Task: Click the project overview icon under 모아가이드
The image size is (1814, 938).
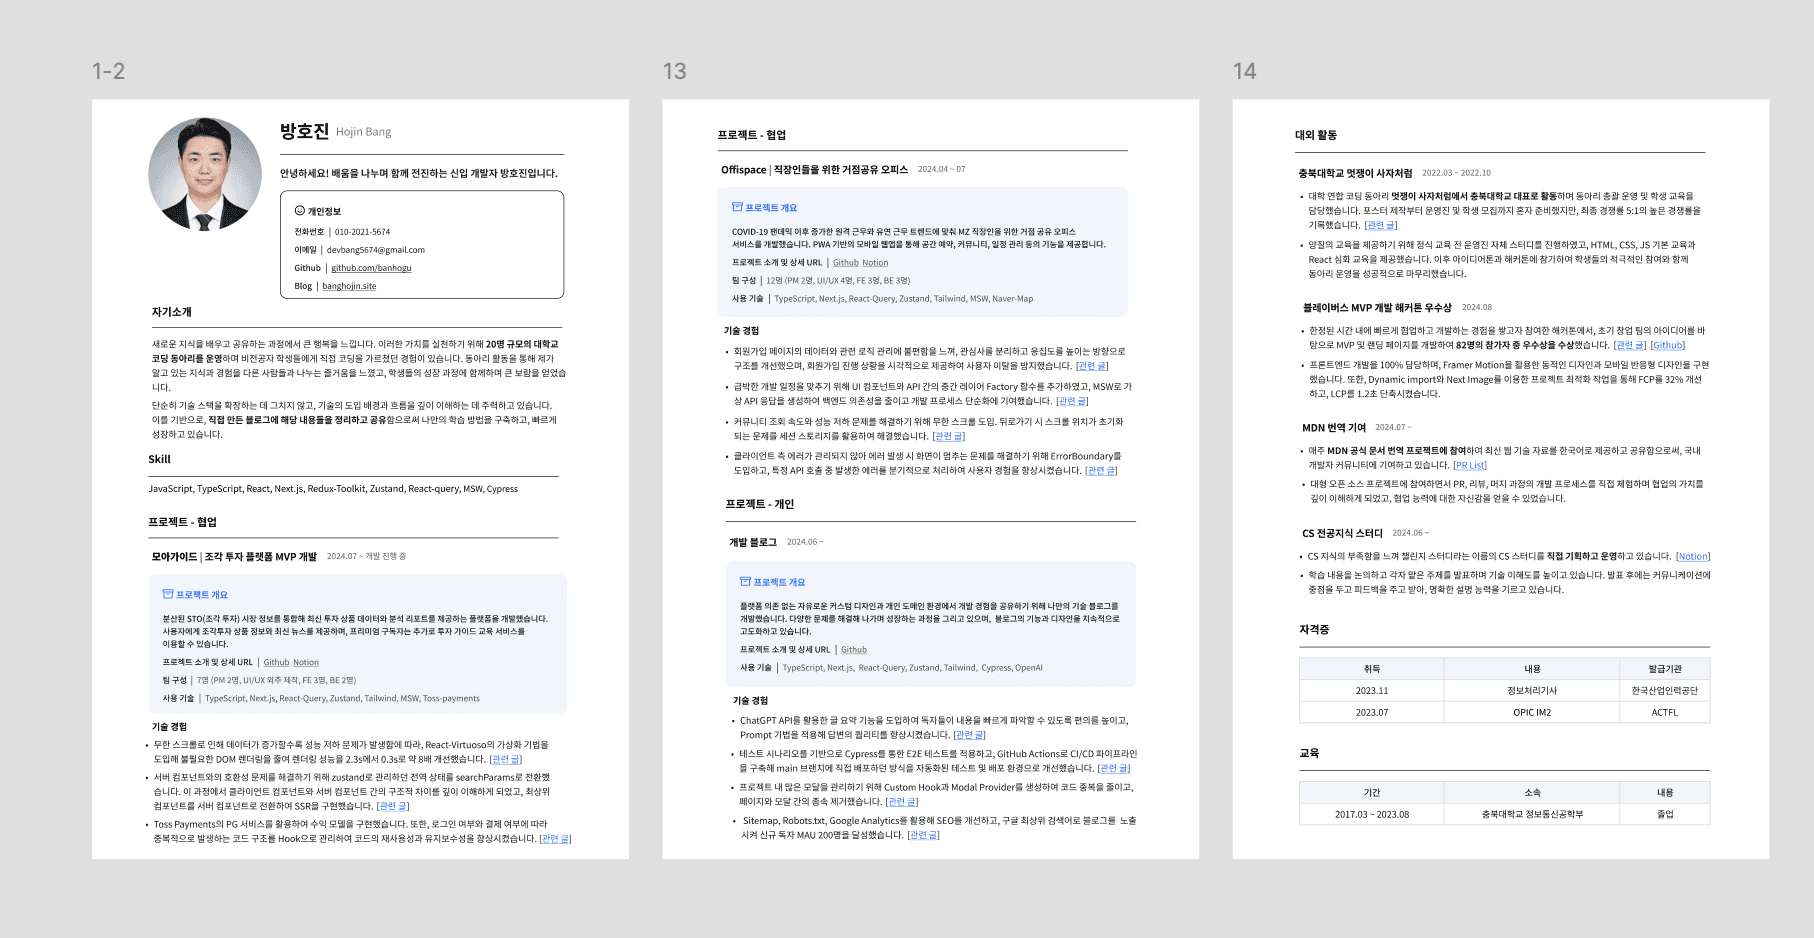Action: tap(168, 594)
